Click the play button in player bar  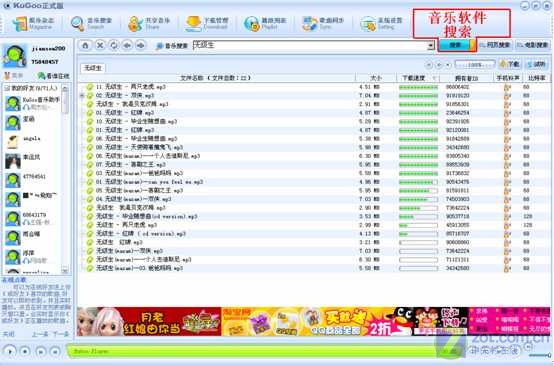(10, 351)
